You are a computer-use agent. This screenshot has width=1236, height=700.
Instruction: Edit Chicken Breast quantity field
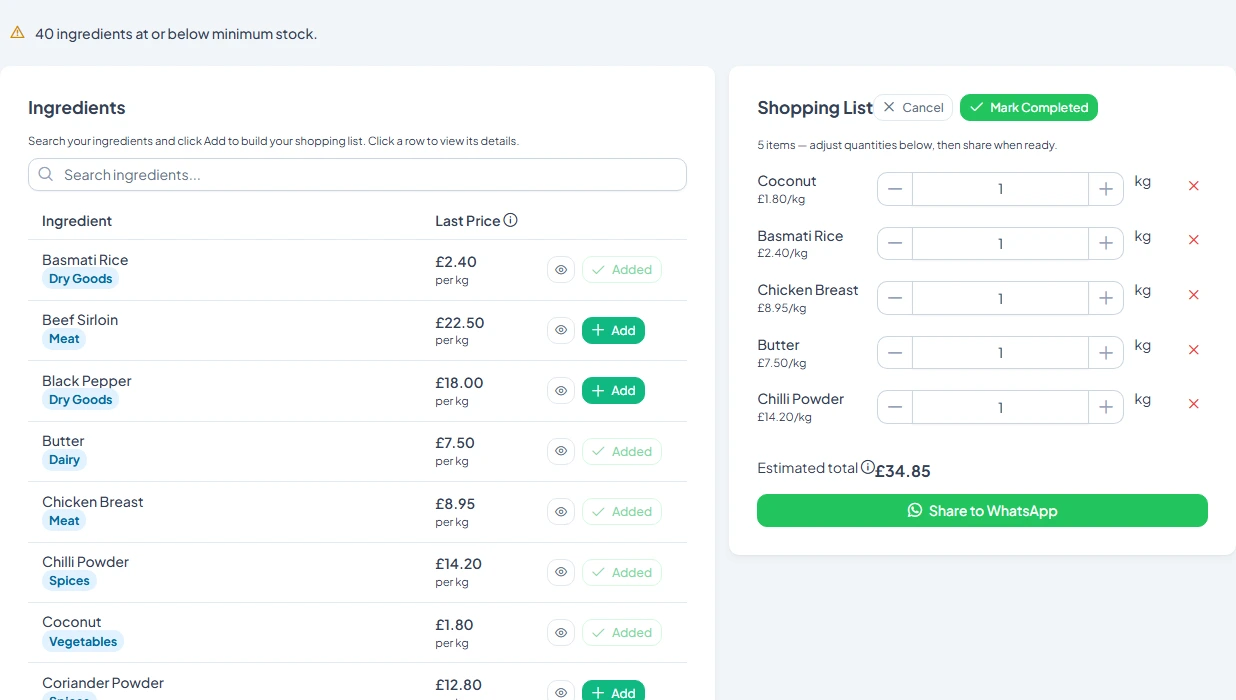1000,298
